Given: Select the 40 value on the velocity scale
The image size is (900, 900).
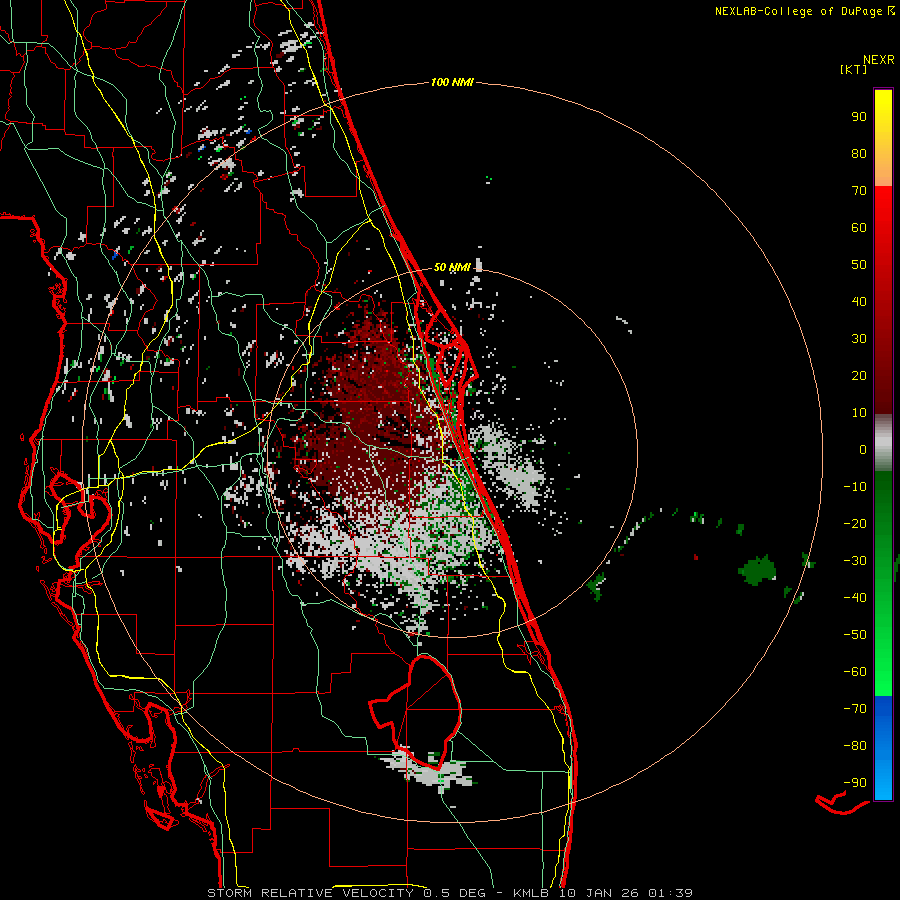Looking at the screenshot, I should (x=859, y=301).
